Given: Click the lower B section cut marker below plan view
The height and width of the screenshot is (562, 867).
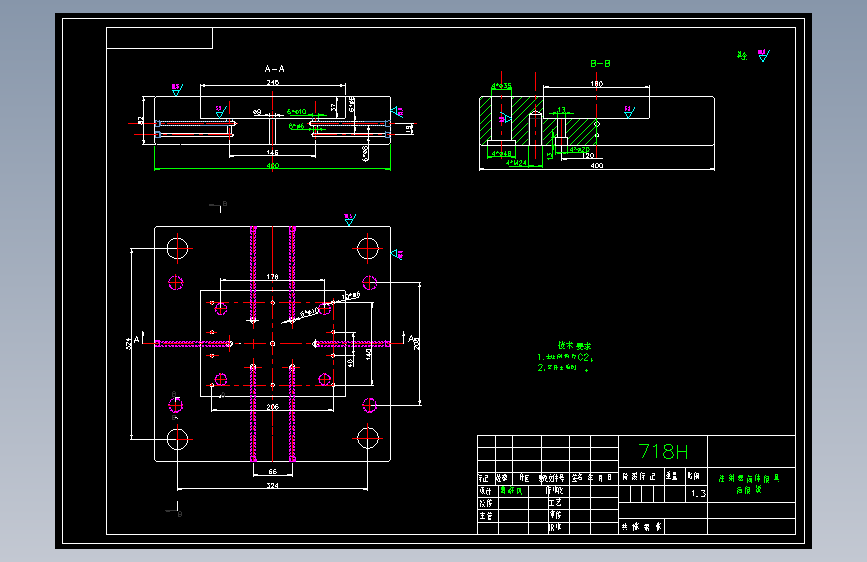Looking at the screenshot, I should point(174,509).
